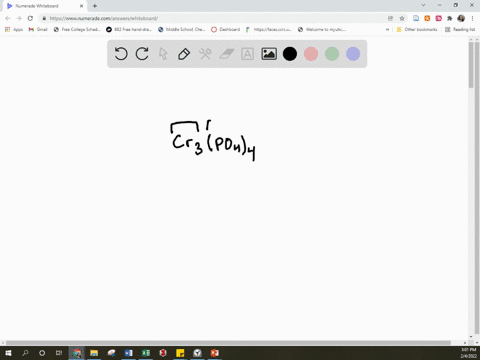Select the eraser tool
480x360 pixels.
[227, 54]
